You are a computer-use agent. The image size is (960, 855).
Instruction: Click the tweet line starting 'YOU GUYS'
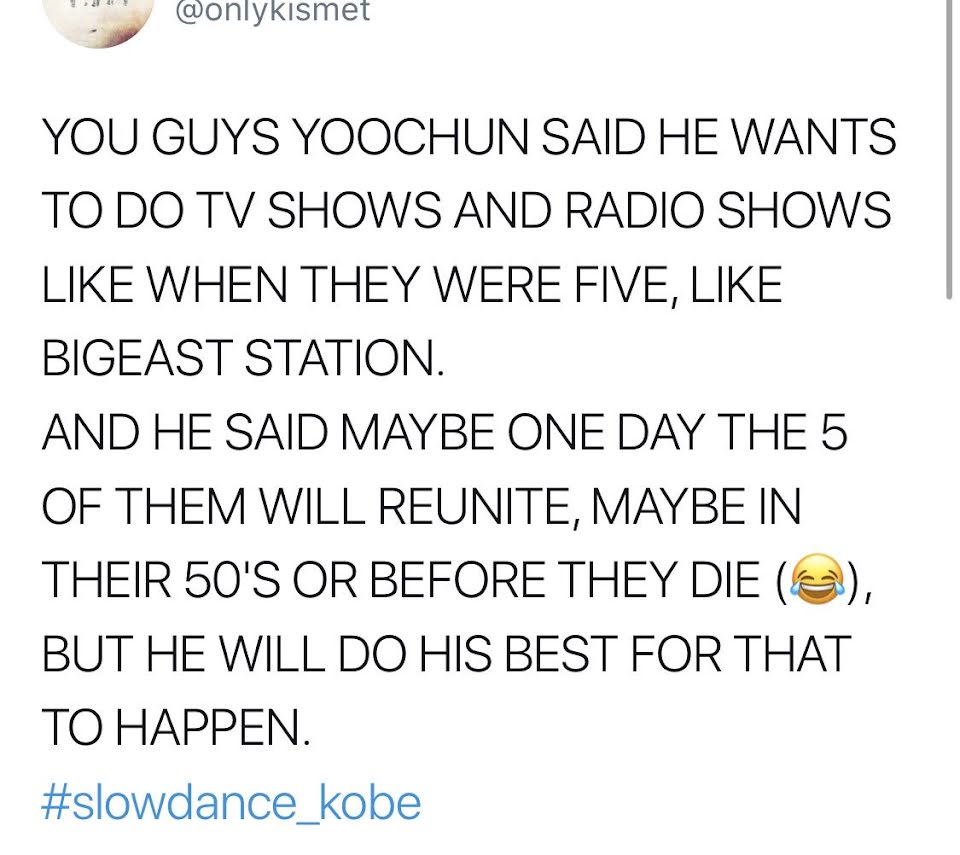(x=469, y=137)
